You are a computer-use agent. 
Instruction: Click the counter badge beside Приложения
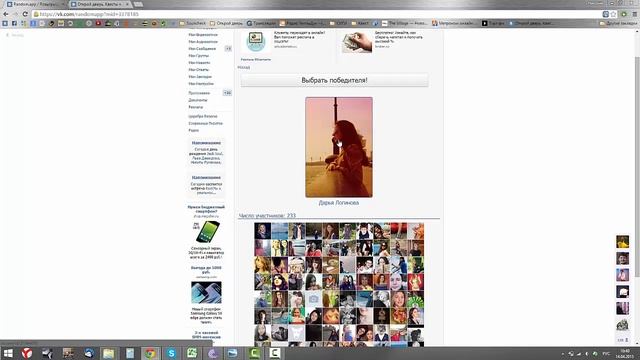click(227, 93)
